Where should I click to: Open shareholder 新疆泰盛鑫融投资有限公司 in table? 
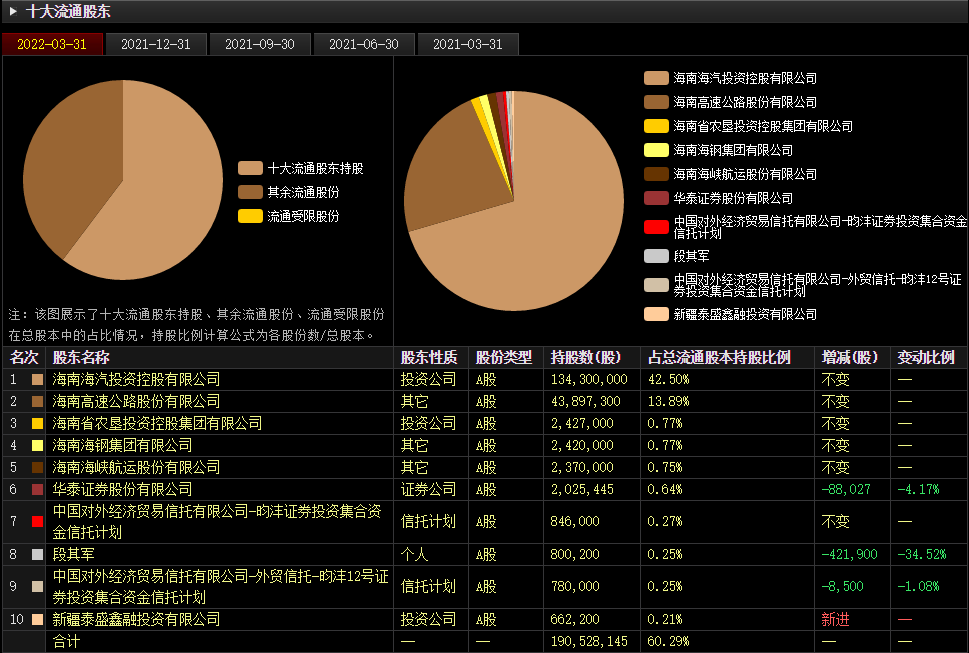[x=136, y=619]
